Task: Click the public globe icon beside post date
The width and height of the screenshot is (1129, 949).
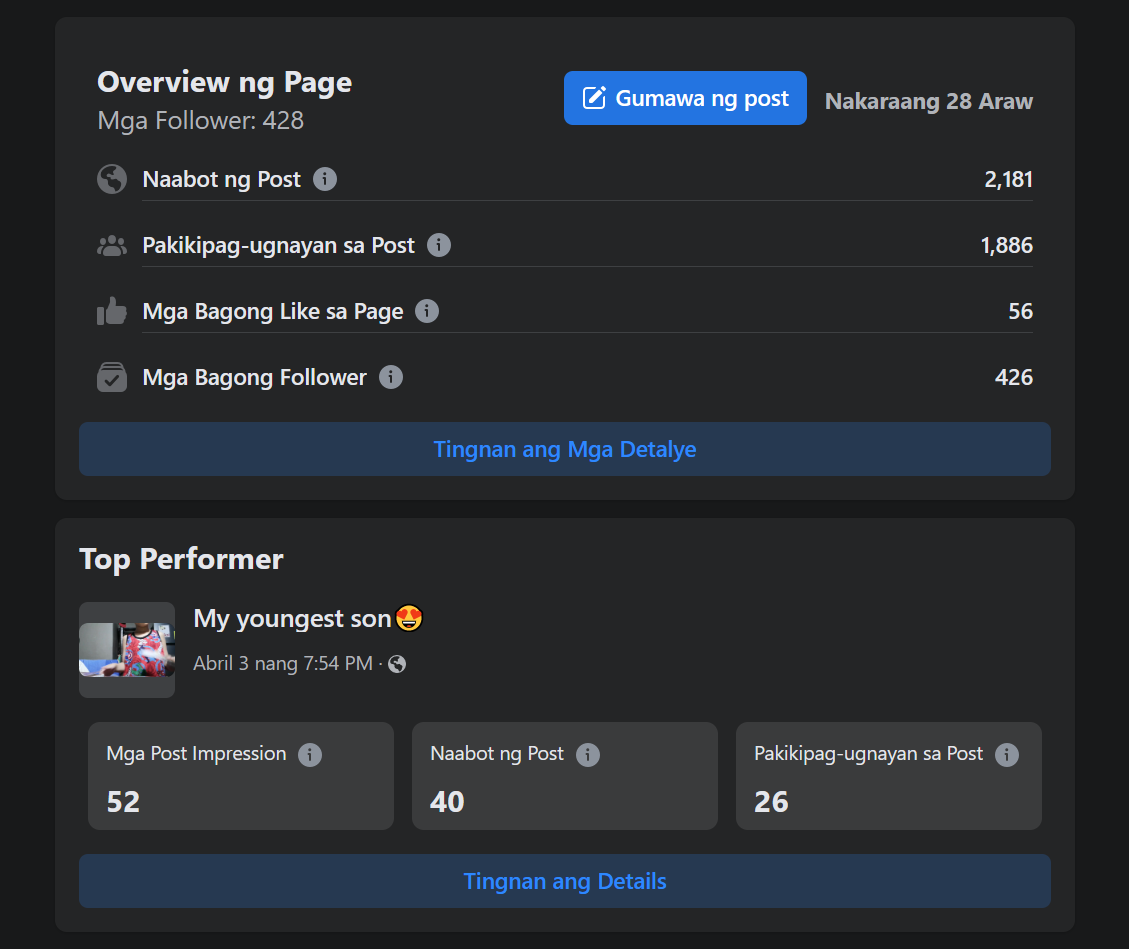Action: [397, 664]
